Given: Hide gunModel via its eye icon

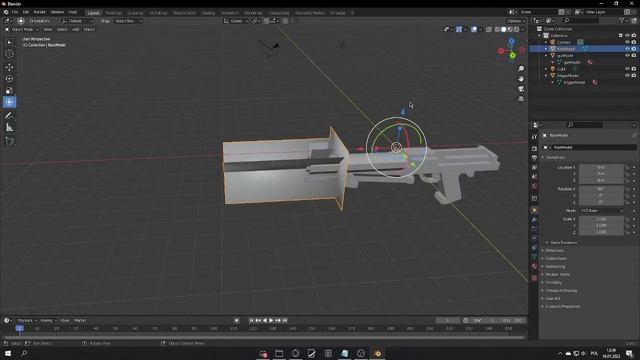Looking at the screenshot, I should (627, 56).
